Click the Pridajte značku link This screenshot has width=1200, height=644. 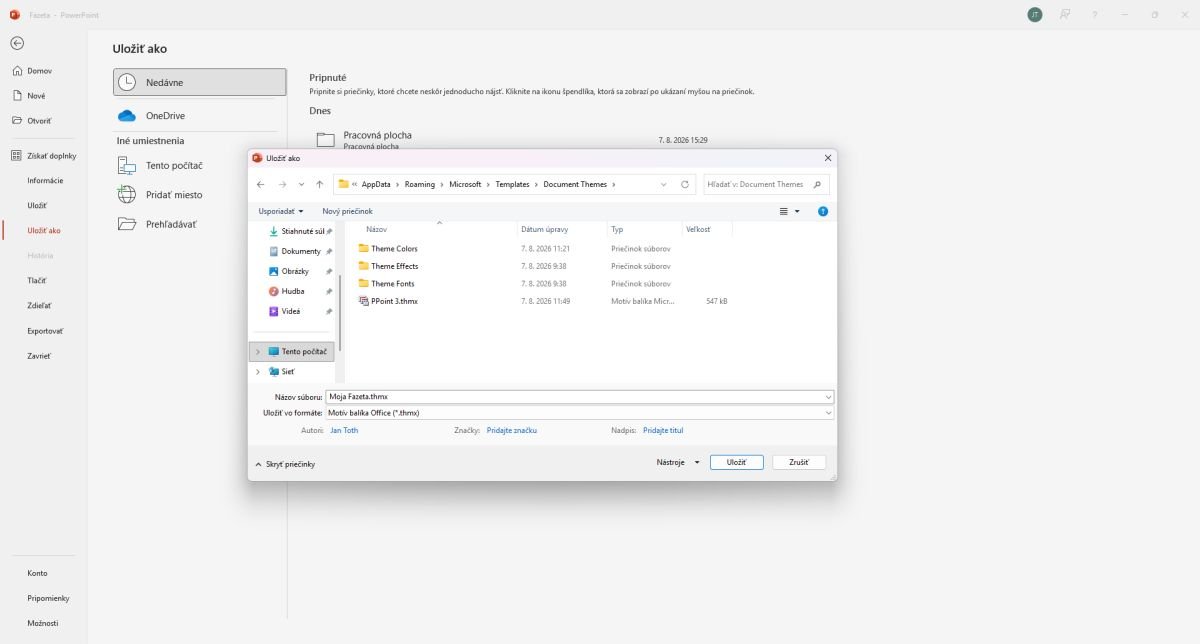click(512, 430)
